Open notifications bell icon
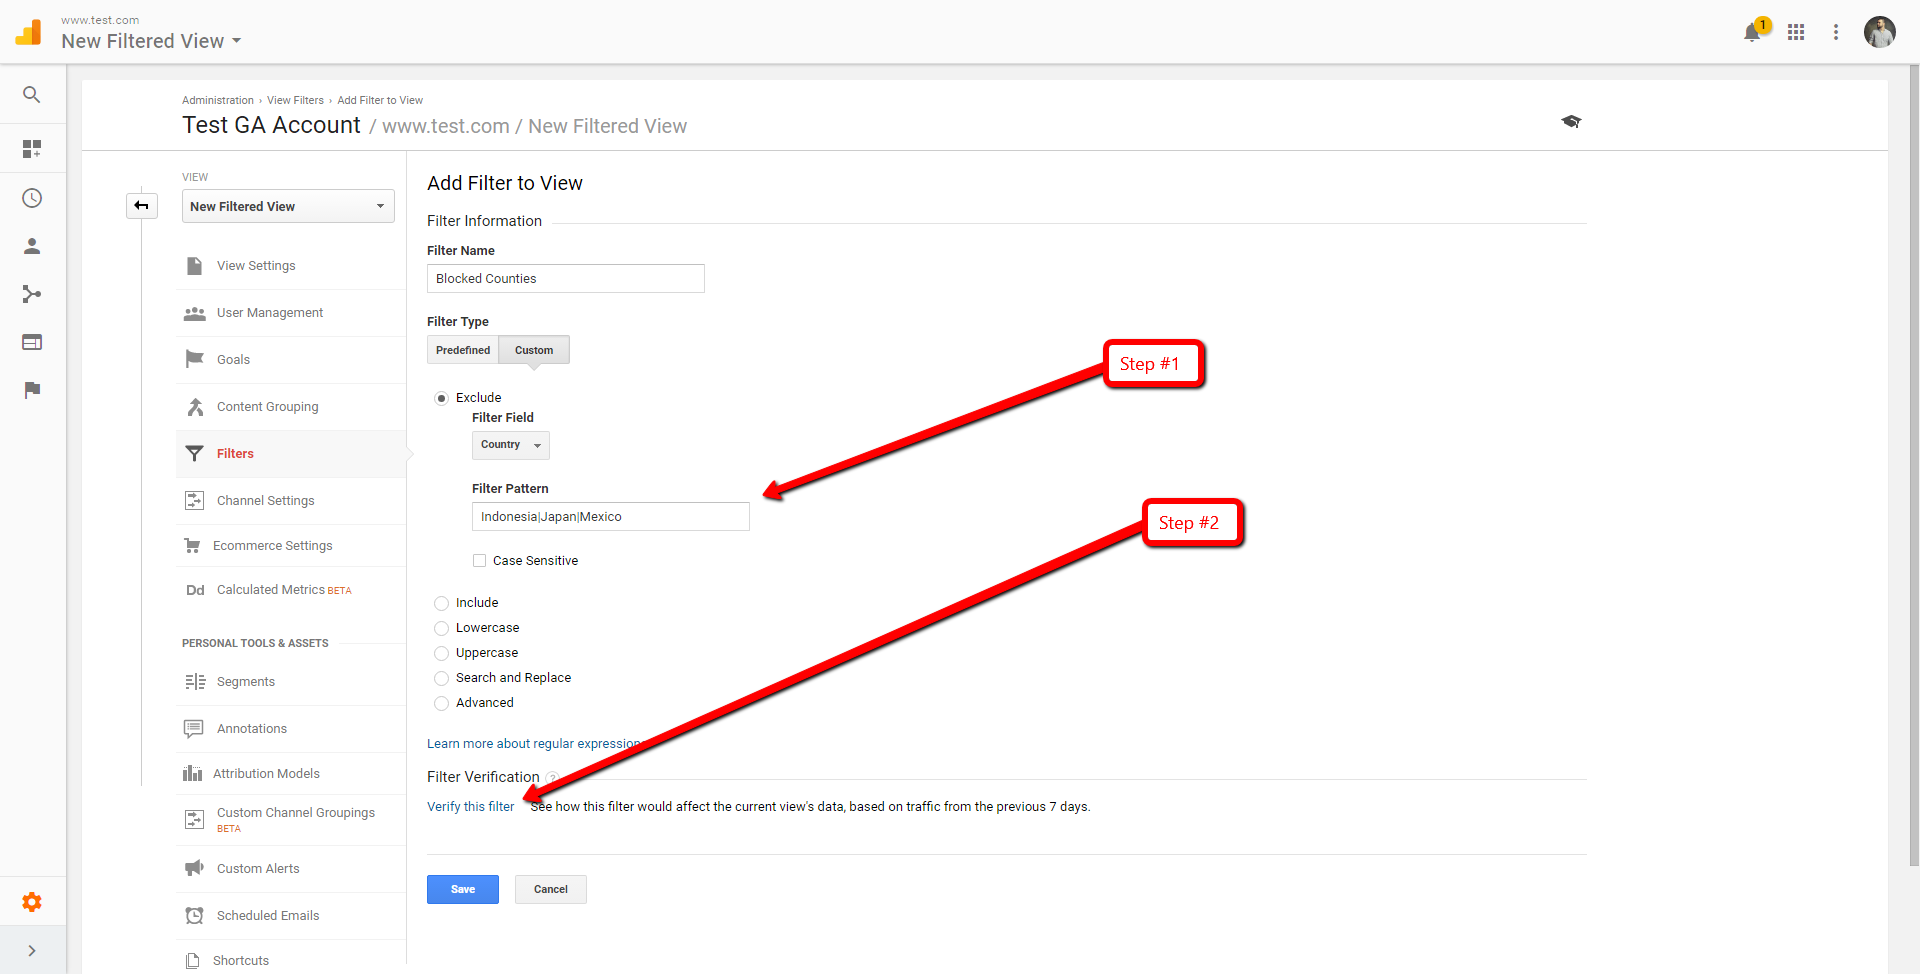1920x974 pixels. [x=1752, y=32]
